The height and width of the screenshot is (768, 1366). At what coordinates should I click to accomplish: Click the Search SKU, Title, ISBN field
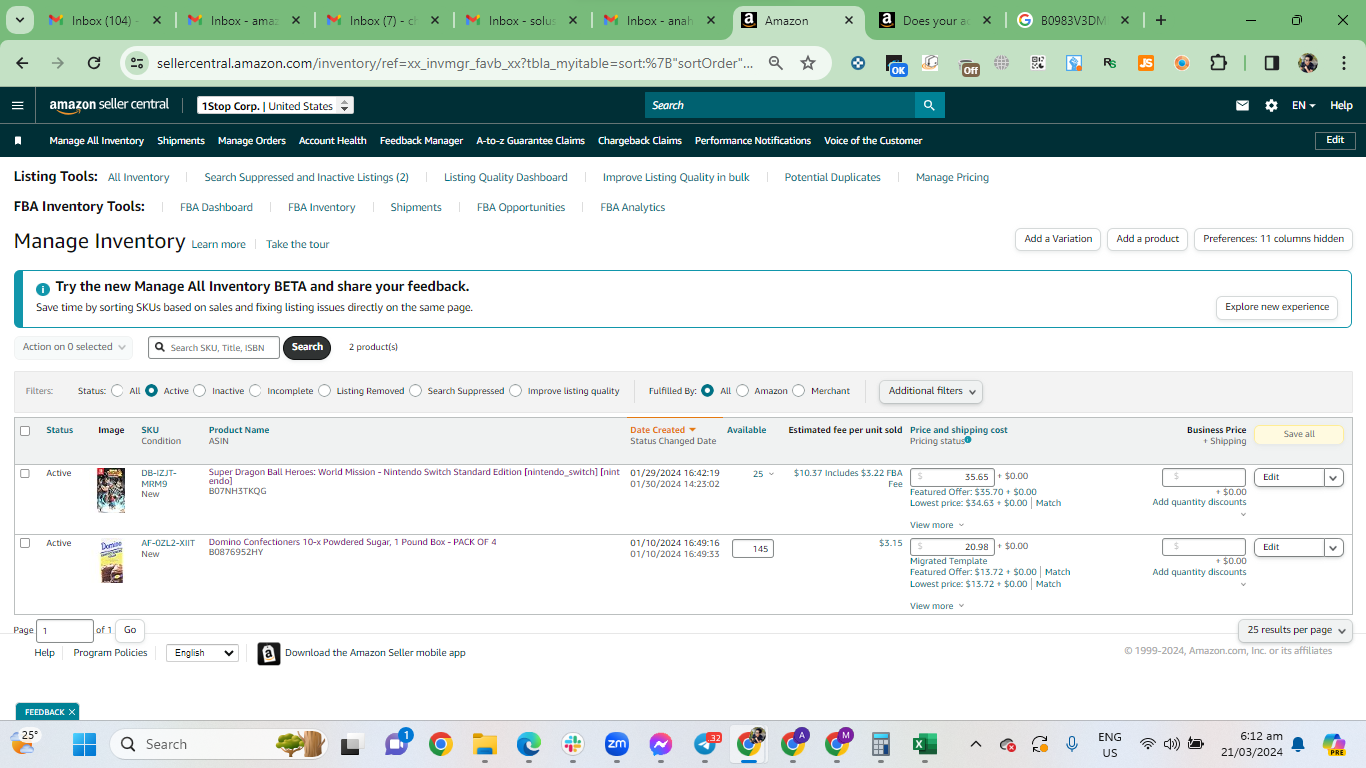(214, 347)
